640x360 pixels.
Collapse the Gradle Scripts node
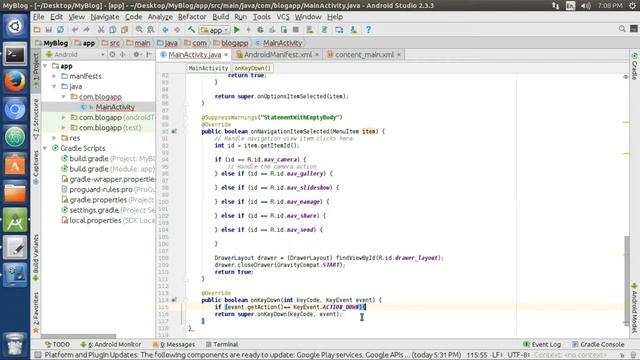[45, 148]
